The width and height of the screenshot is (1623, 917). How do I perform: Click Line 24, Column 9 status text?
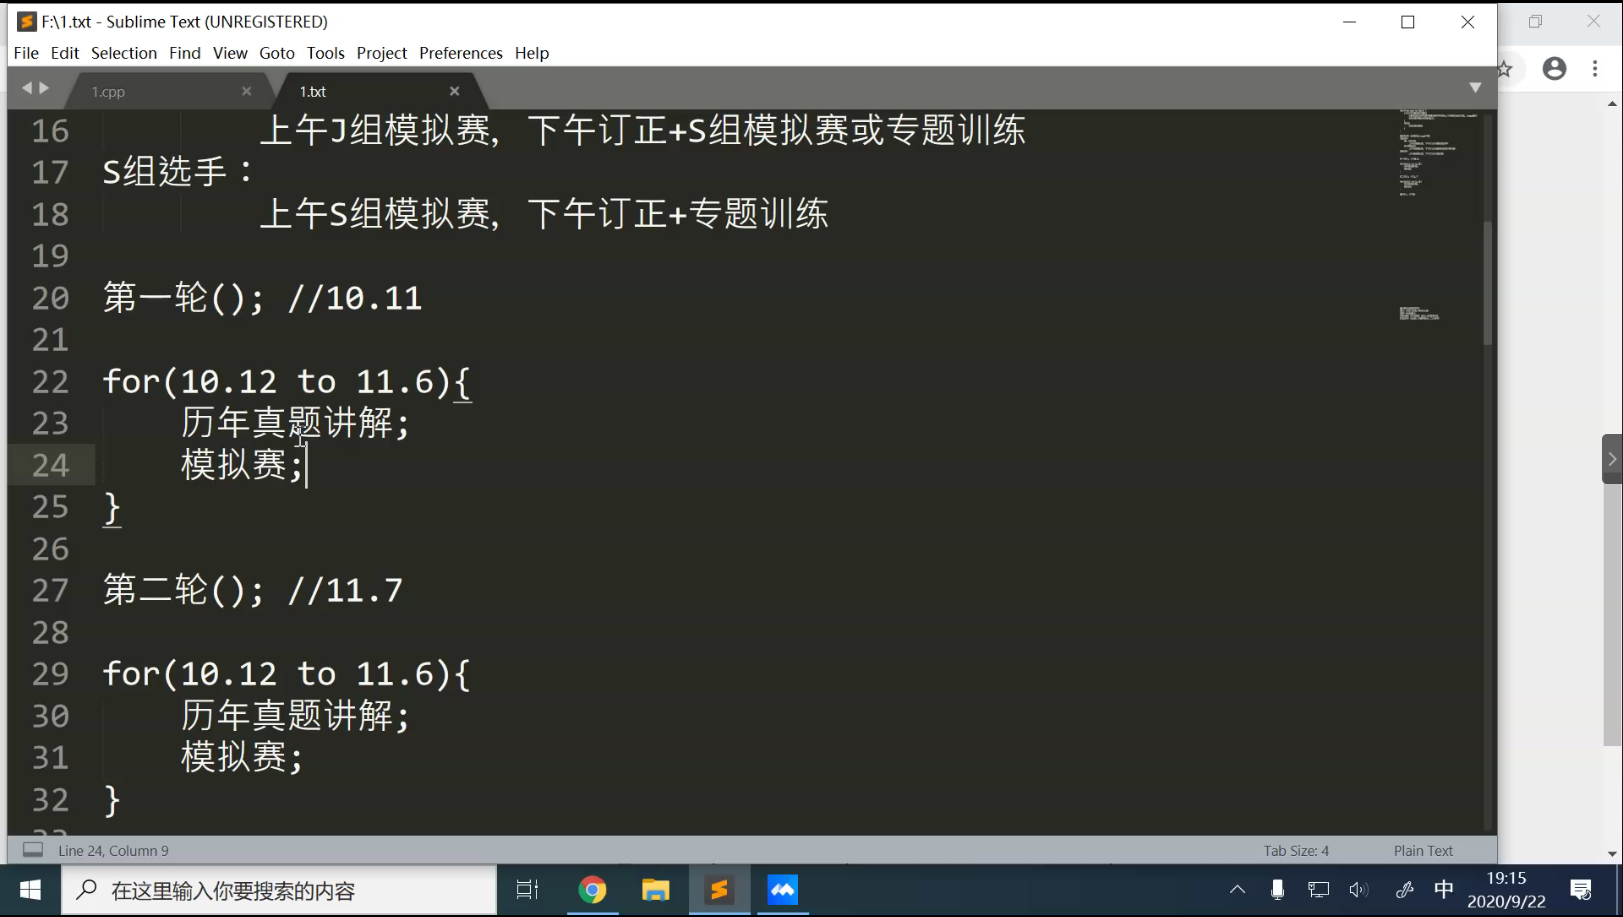pos(114,851)
